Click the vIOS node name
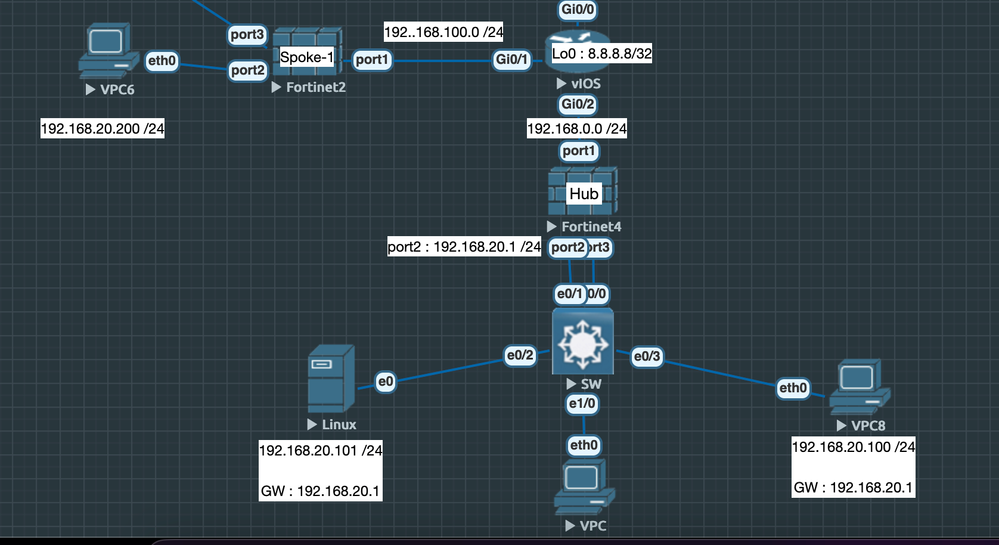Image resolution: width=999 pixels, height=545 pixels. tap(586, 84)
